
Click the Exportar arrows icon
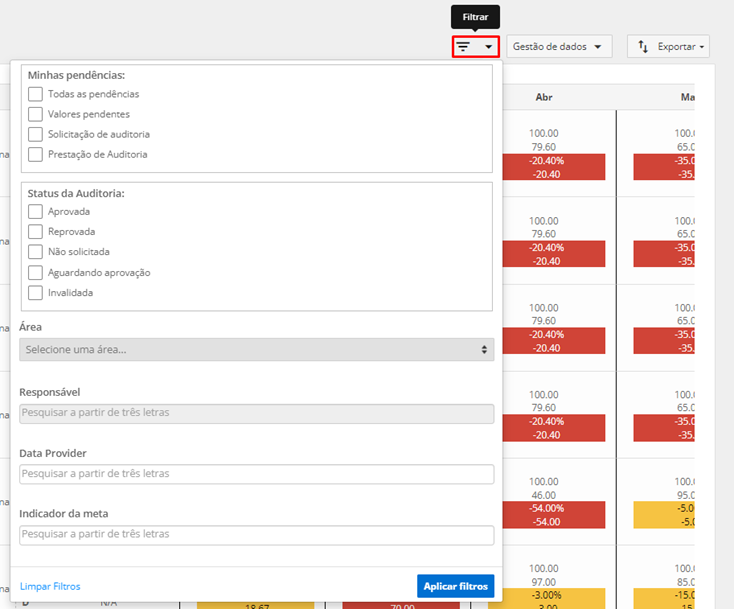point(643,47)
